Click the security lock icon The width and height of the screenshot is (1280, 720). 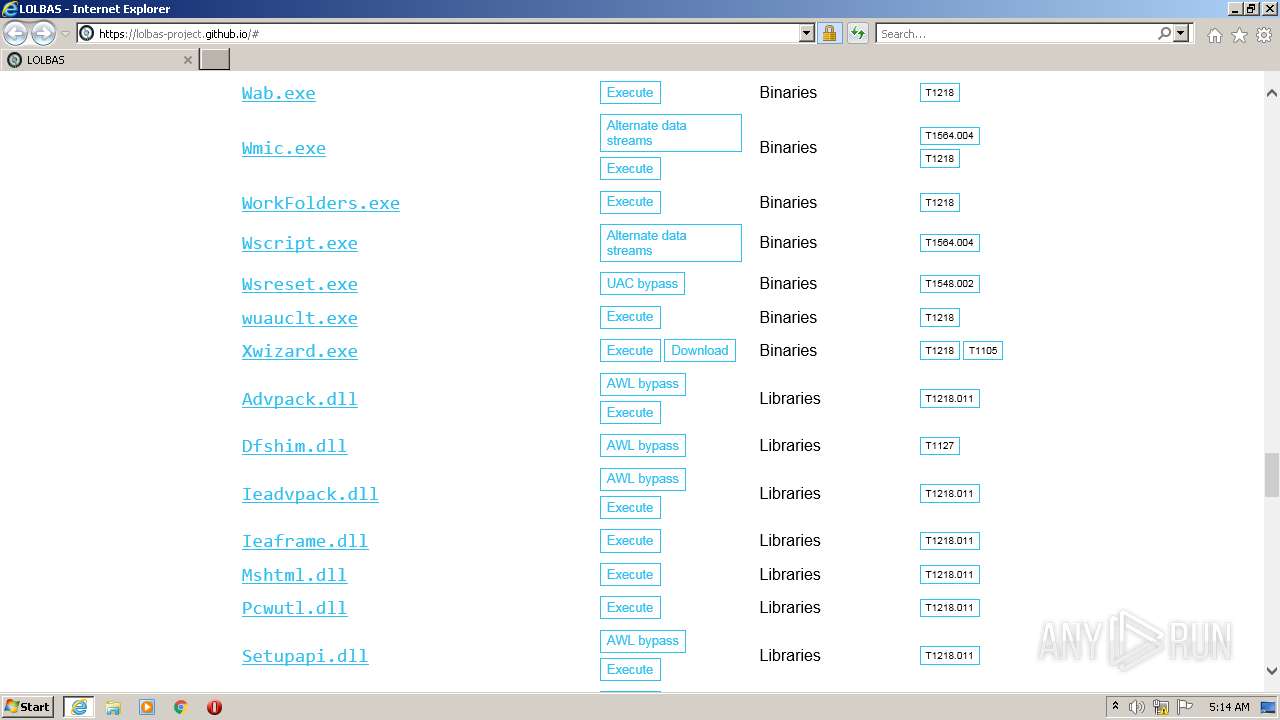coord(829,33)
